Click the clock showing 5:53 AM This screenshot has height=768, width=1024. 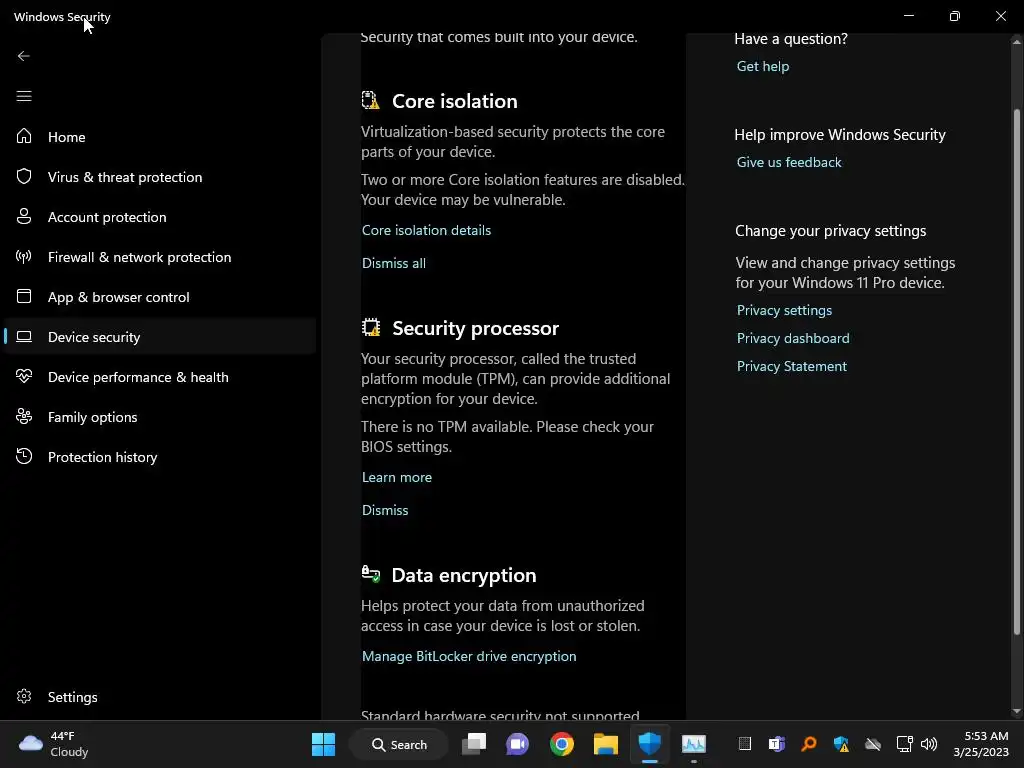click(981, 744)
